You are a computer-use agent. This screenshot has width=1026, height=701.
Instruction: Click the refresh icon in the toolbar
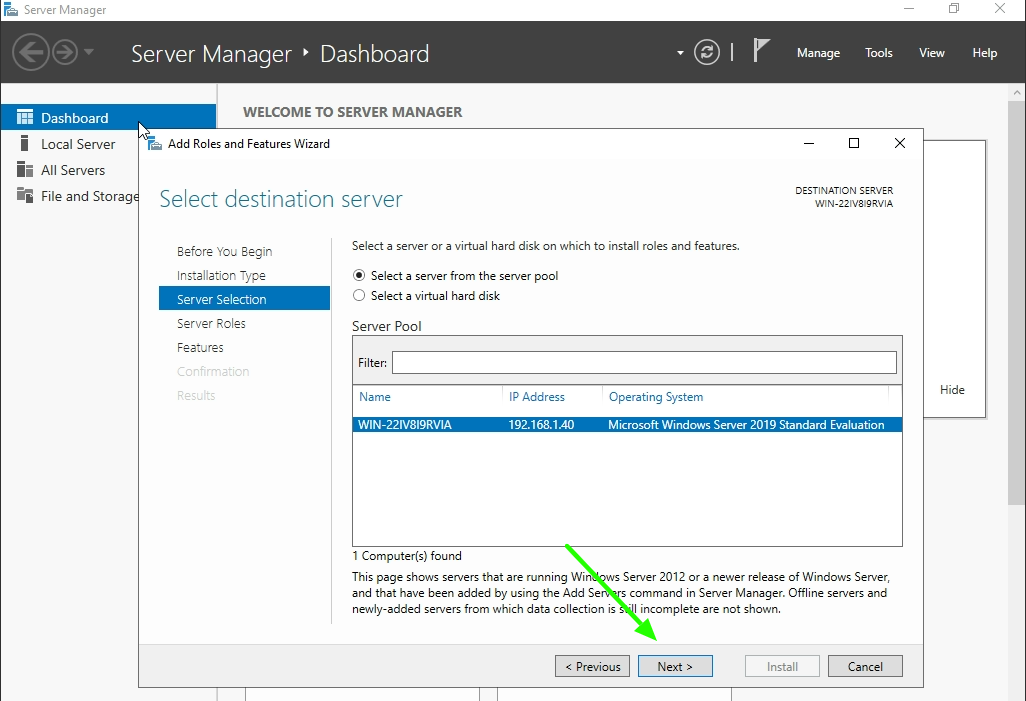(707, 52)
